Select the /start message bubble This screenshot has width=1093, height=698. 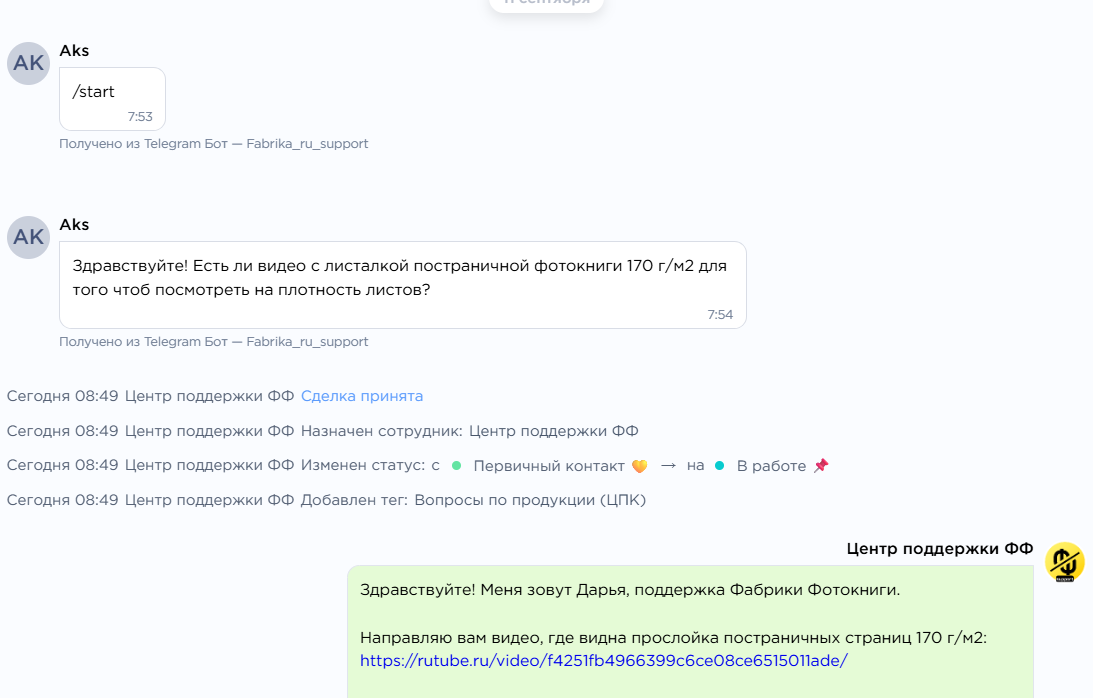click(112, 99)
